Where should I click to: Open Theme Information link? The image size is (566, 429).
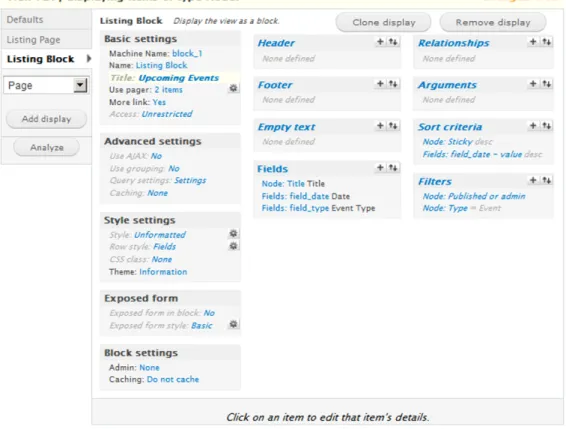(163, 272)
